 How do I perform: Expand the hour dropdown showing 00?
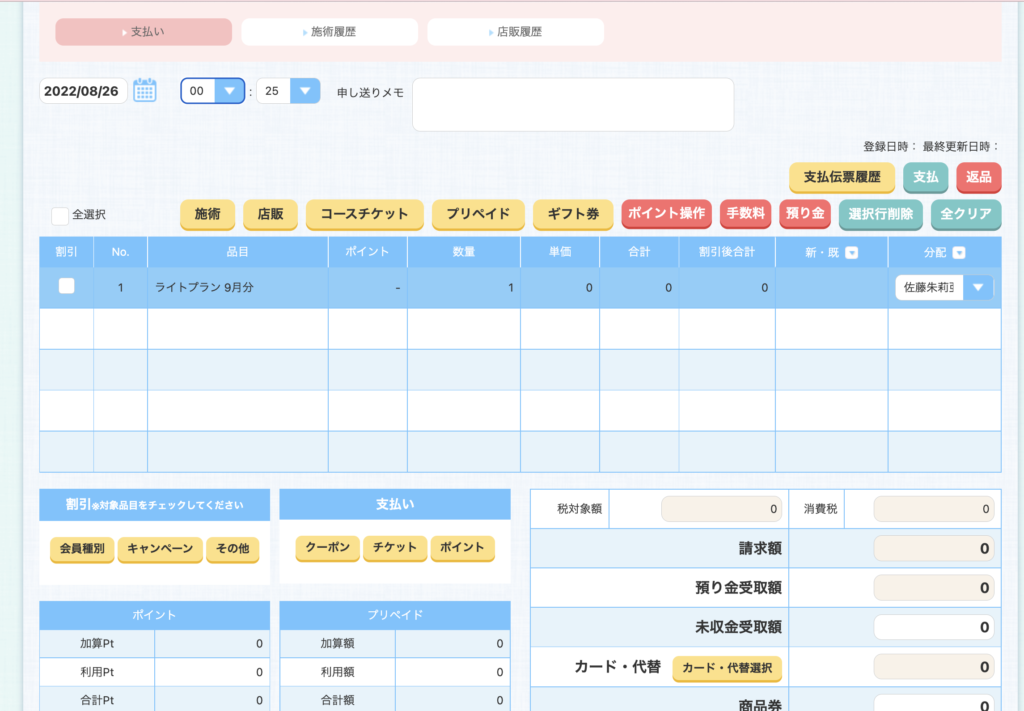click(x=229, y=91)
